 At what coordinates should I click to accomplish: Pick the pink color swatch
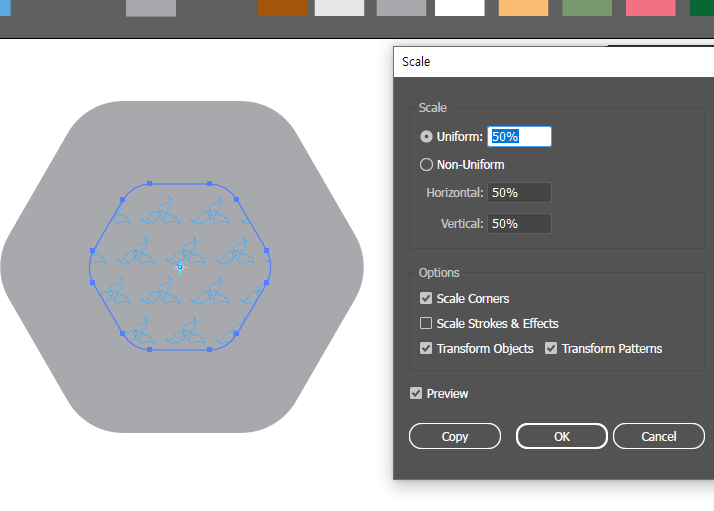tap(651, 8)
